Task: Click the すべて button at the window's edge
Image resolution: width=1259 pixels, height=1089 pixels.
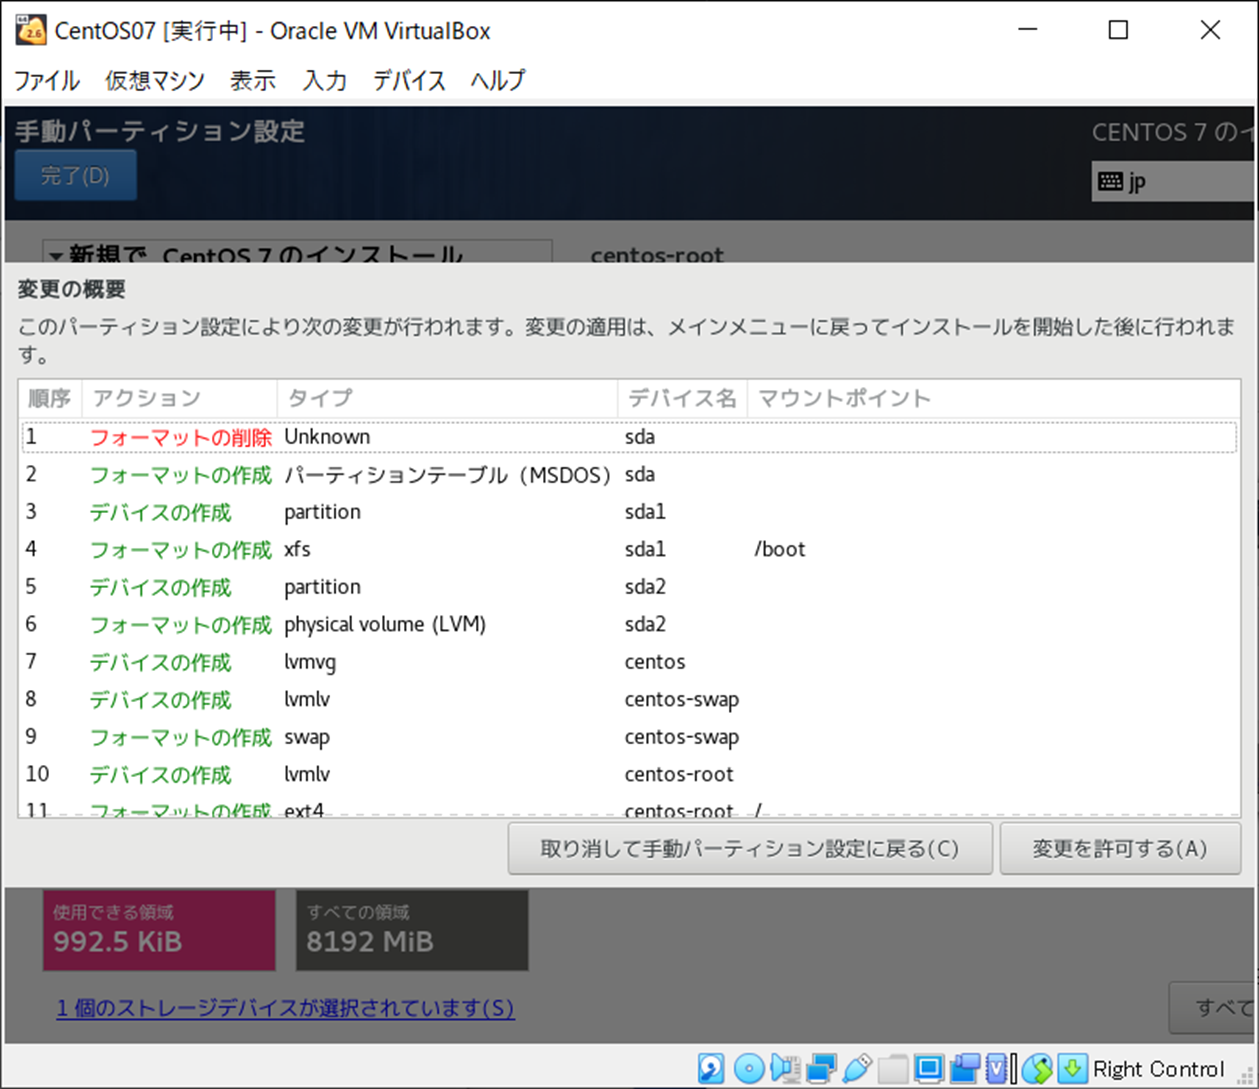Action: coord(1212,1007)
